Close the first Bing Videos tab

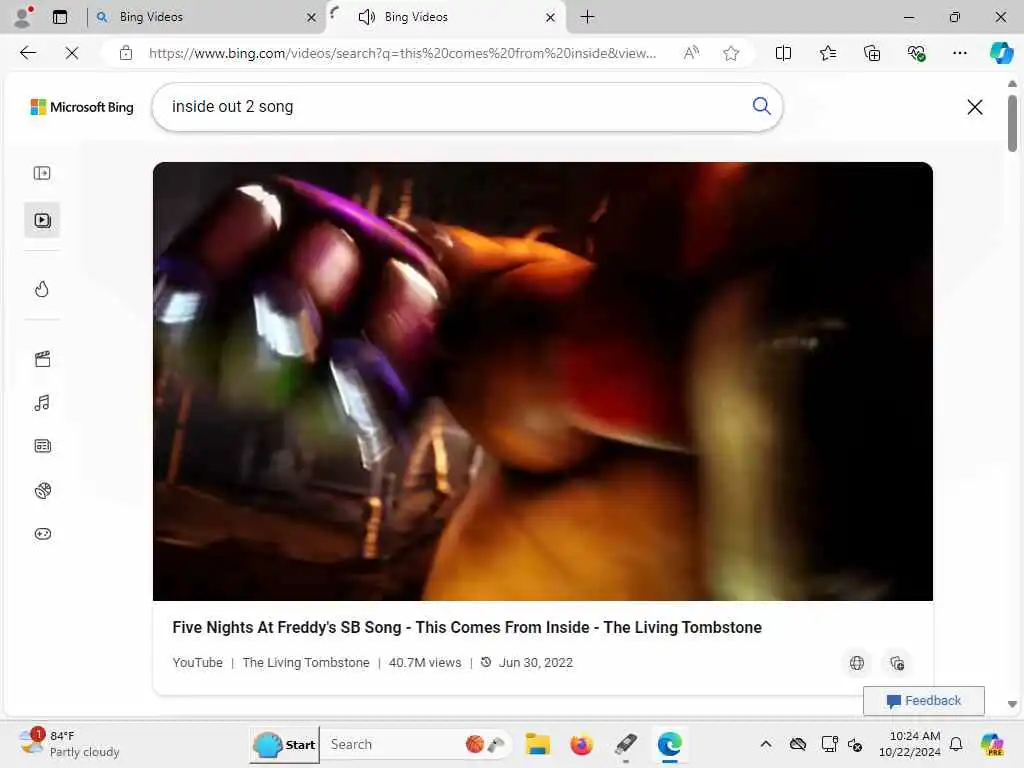pyautogui.click(x=312, y=18)
